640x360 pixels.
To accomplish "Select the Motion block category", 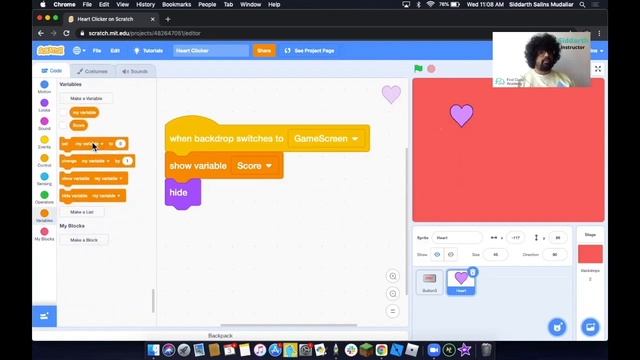I will tap(44, 87).
